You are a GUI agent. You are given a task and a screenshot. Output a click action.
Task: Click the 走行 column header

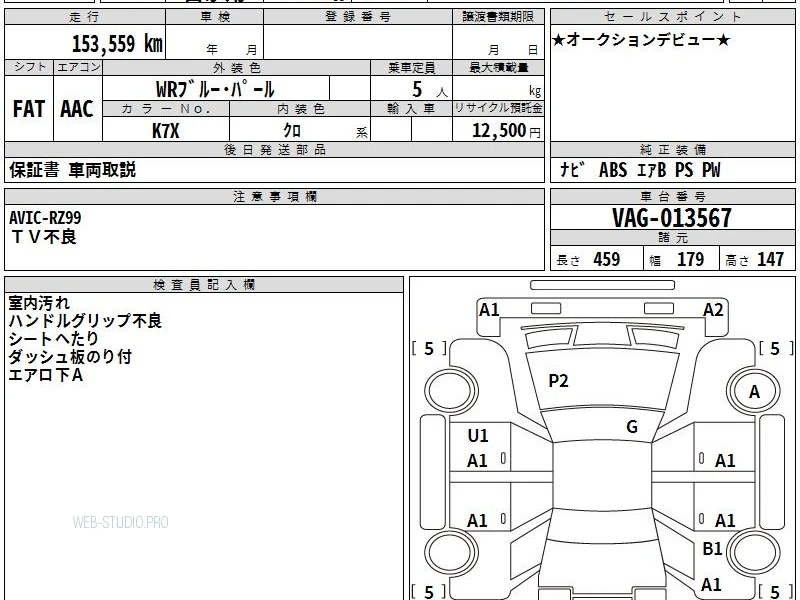pyautogui.click(x=85, y=17)
